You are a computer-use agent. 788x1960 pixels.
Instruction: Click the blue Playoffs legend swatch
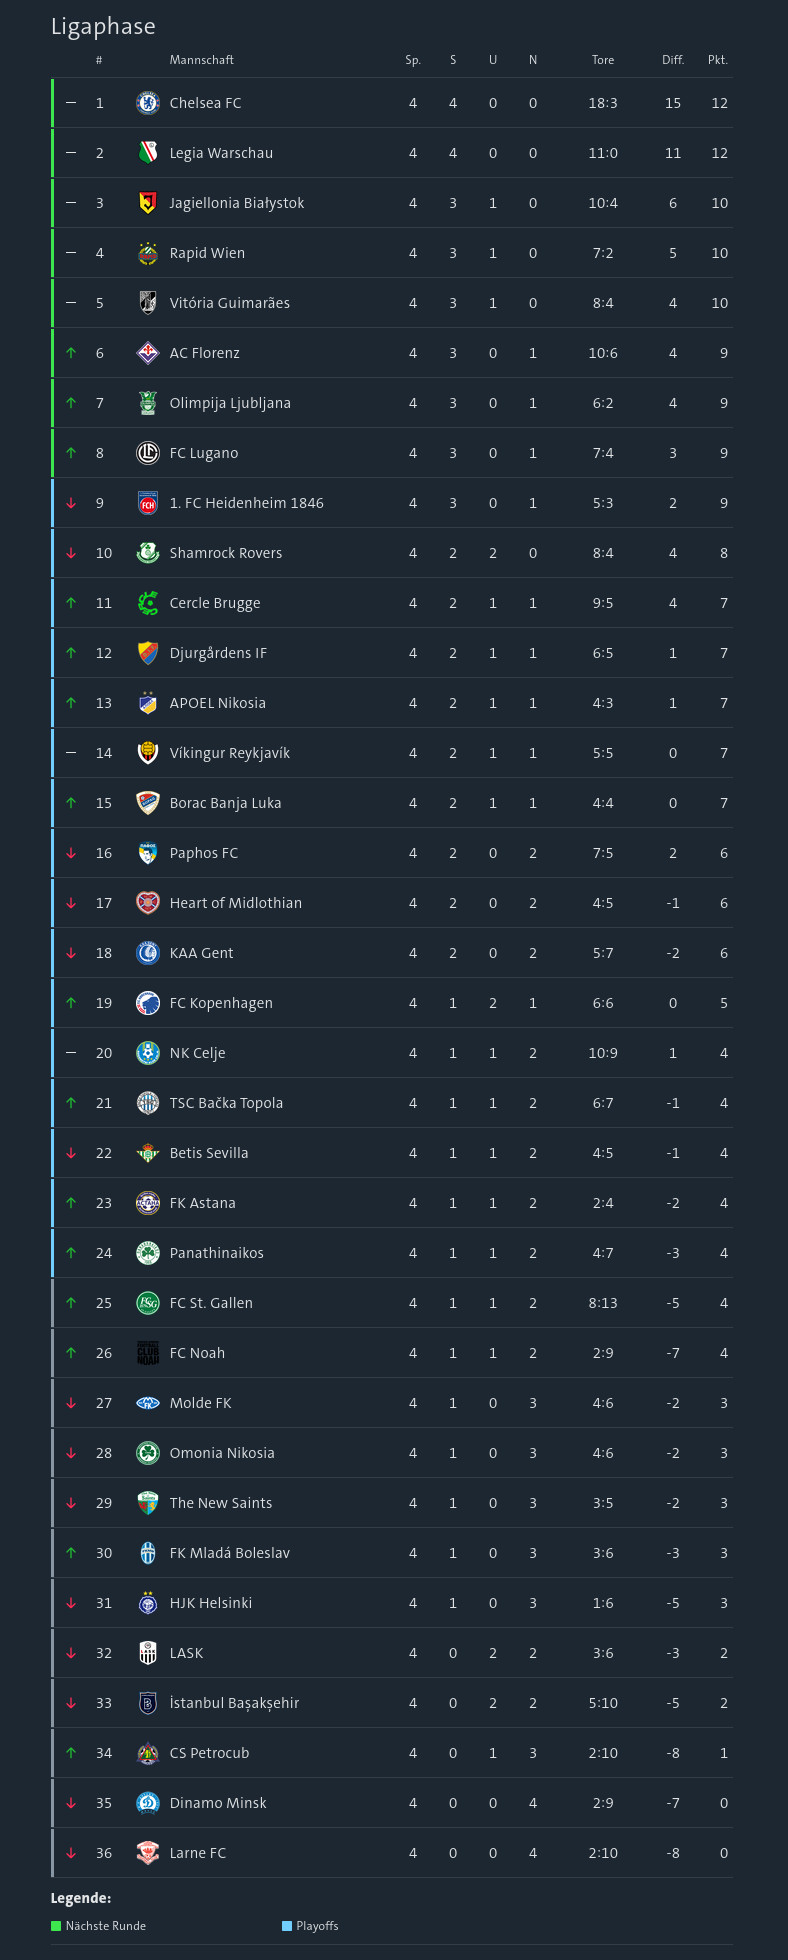(x=287, y=1926)
